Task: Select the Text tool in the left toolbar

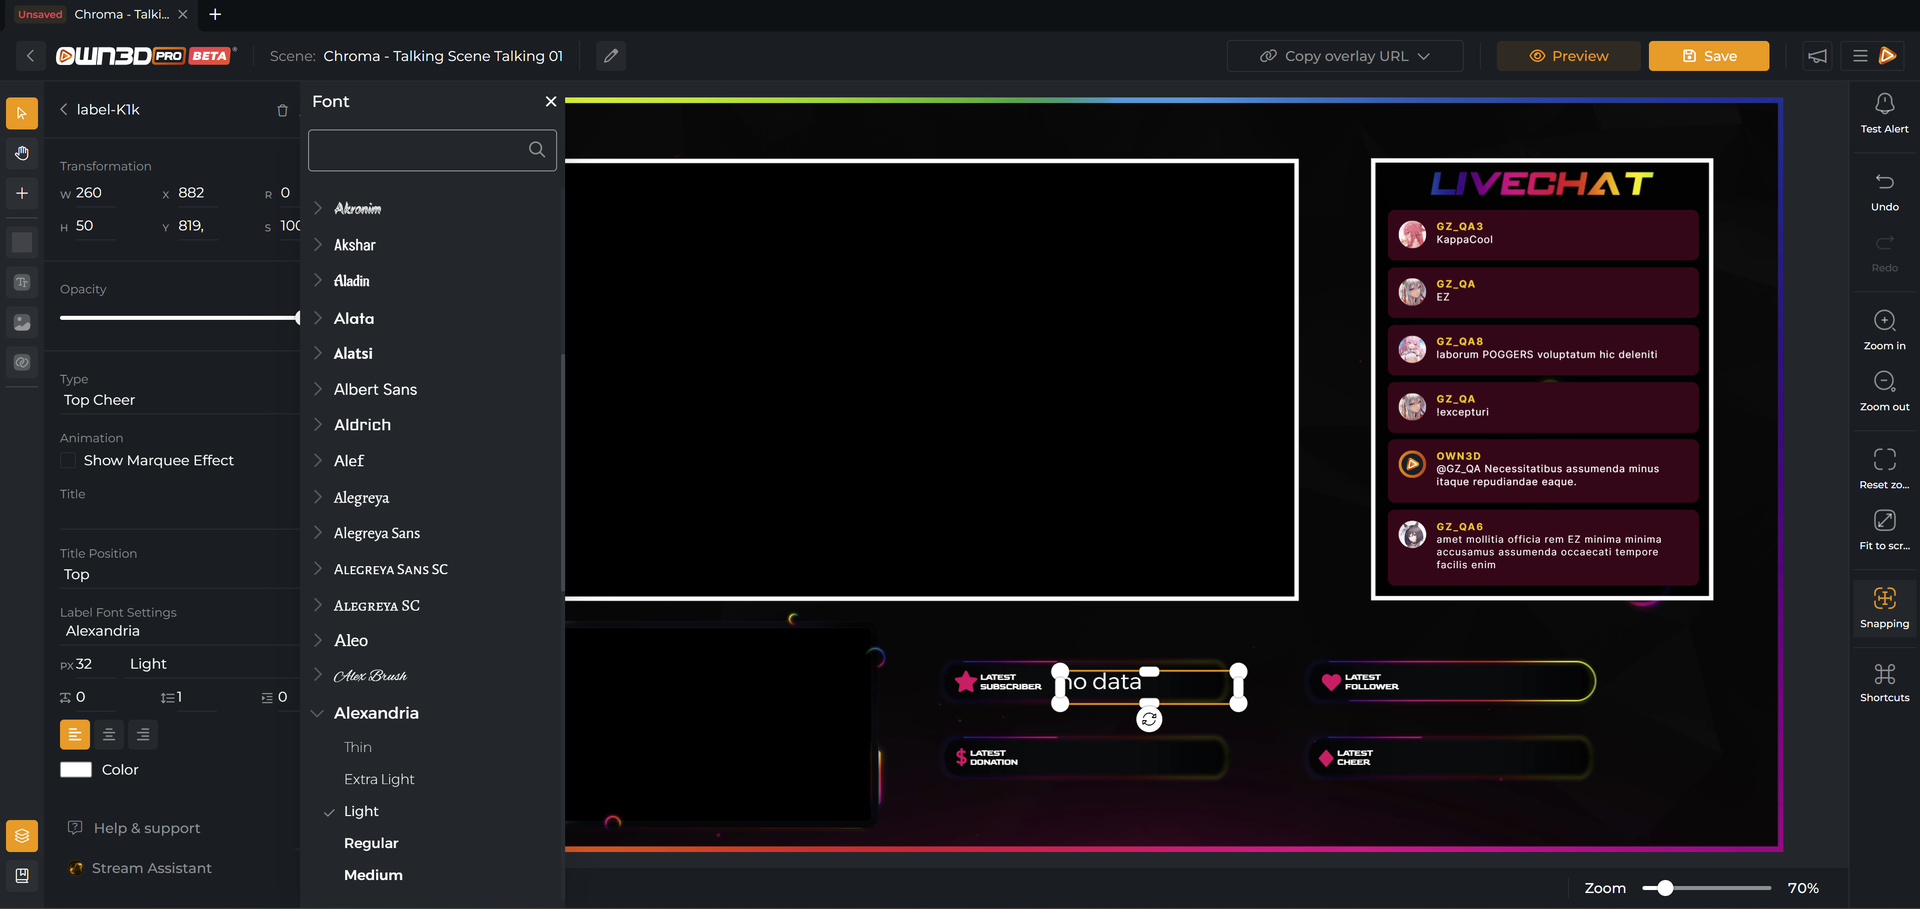Action: 22,282
